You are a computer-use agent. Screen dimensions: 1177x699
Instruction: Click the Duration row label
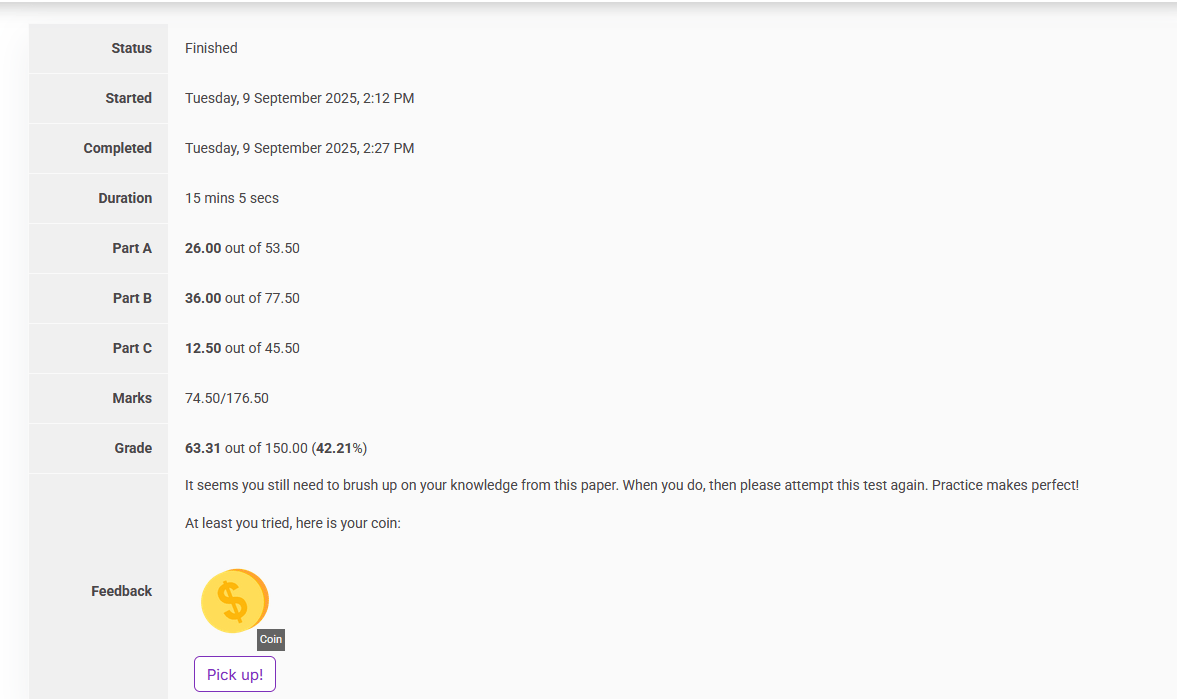pos(125,198)
